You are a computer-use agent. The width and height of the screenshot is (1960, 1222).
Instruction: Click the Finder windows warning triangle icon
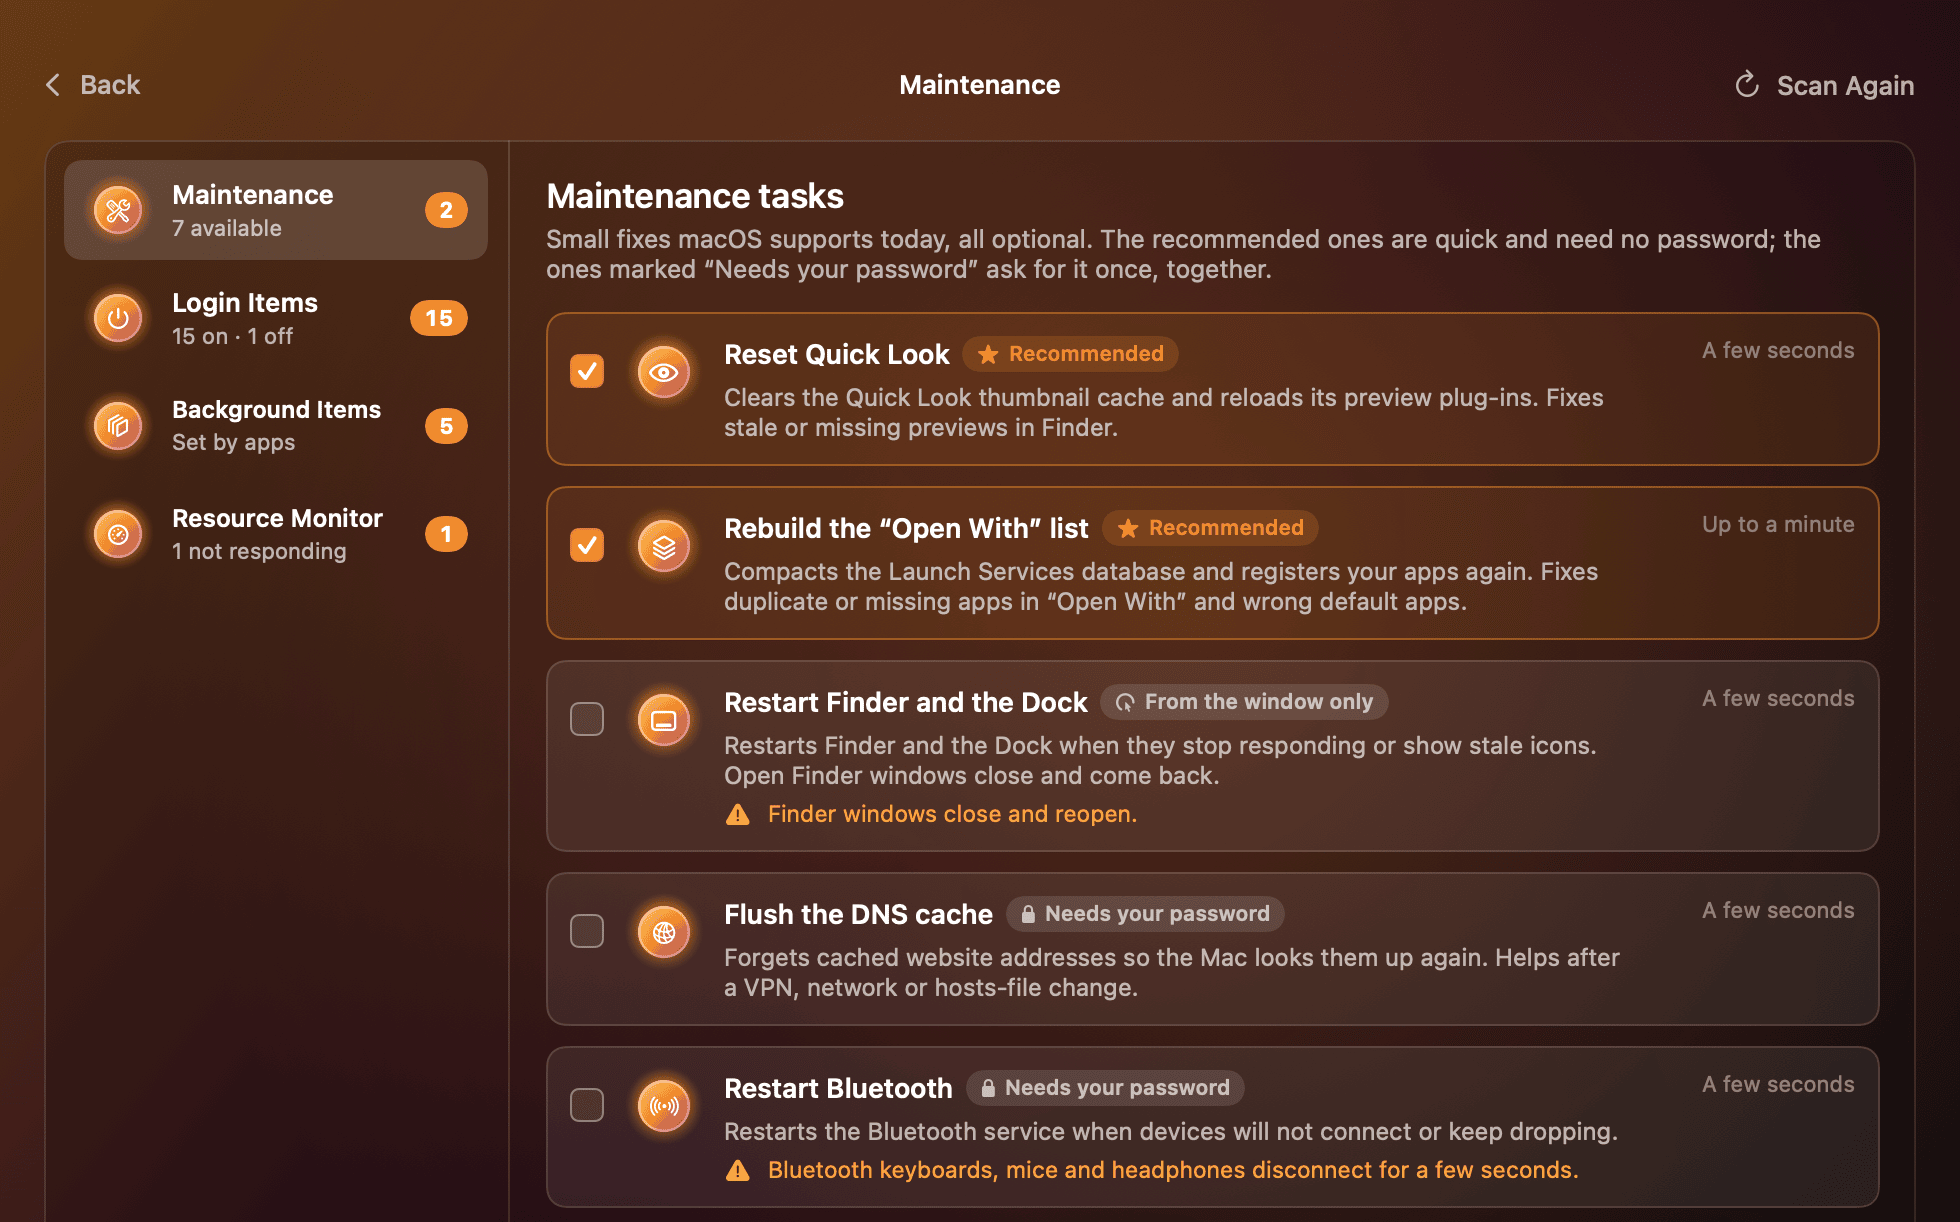738,814
